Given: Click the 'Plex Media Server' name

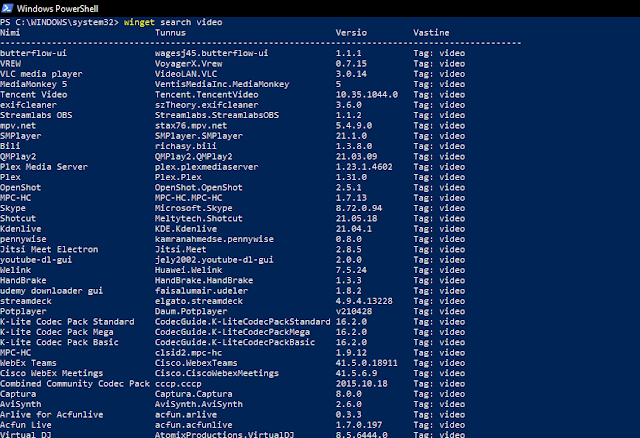Looking at the screenshot, I should (x=44, y=167).
